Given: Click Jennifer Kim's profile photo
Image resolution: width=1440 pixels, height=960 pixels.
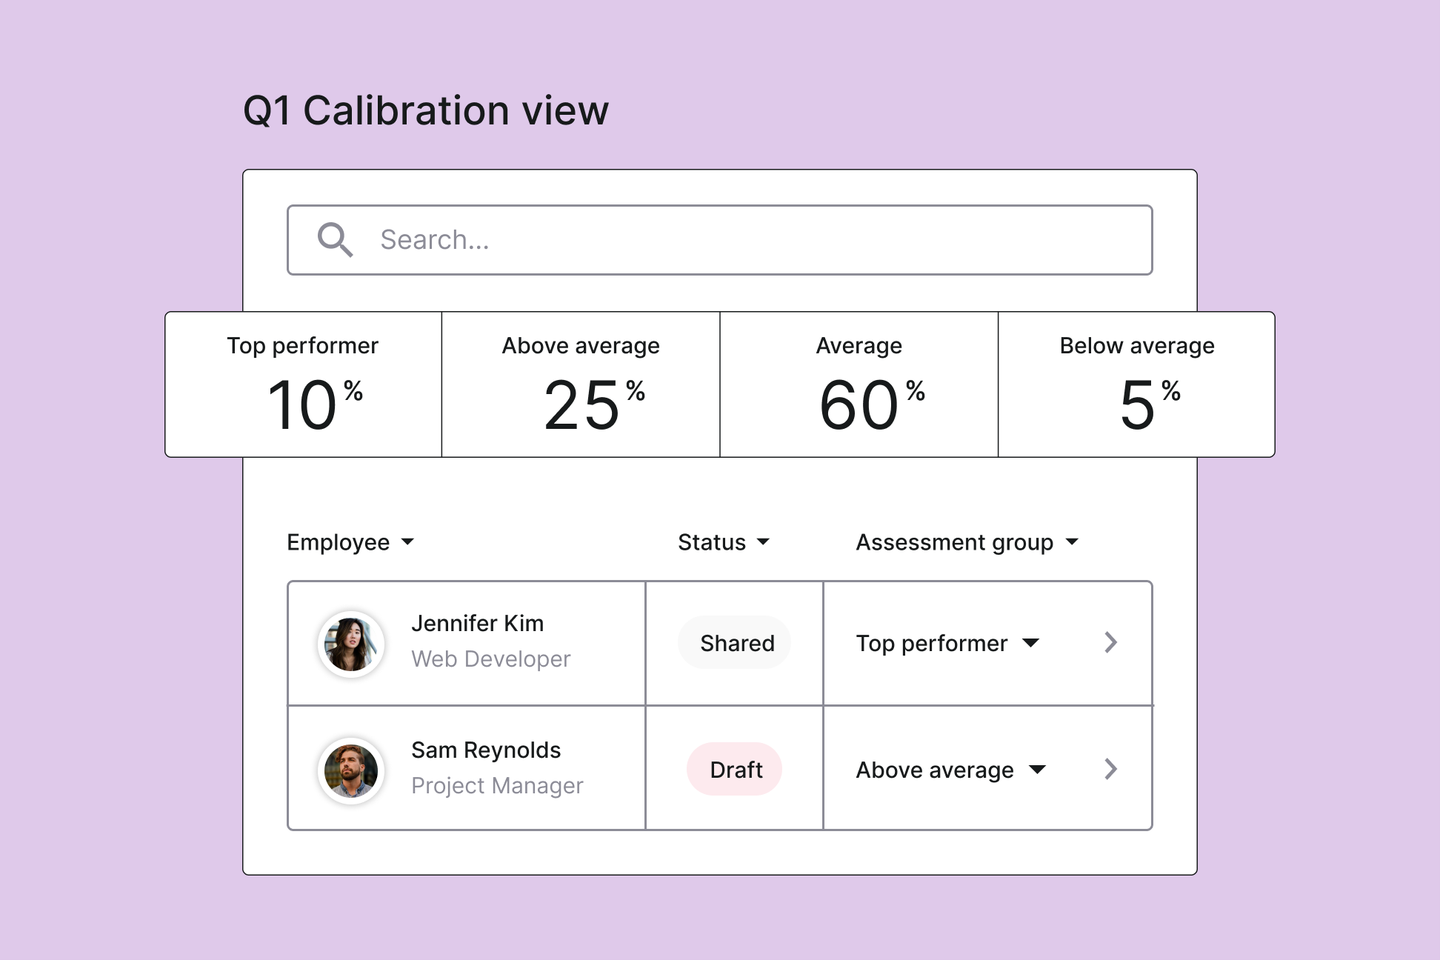Looking at the screenshot, I should [x=351, y=644].
